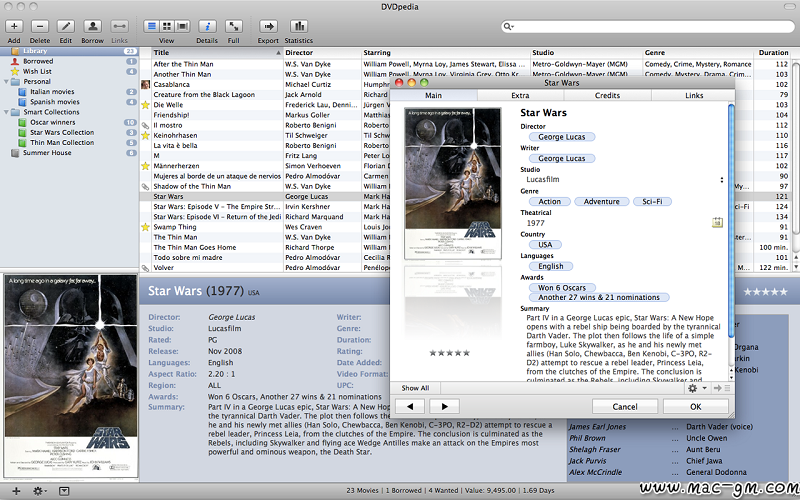The width and height of the screenshot is (800, 500).
Task: Confirm with the OK button
Action: [x=695, y=407]
